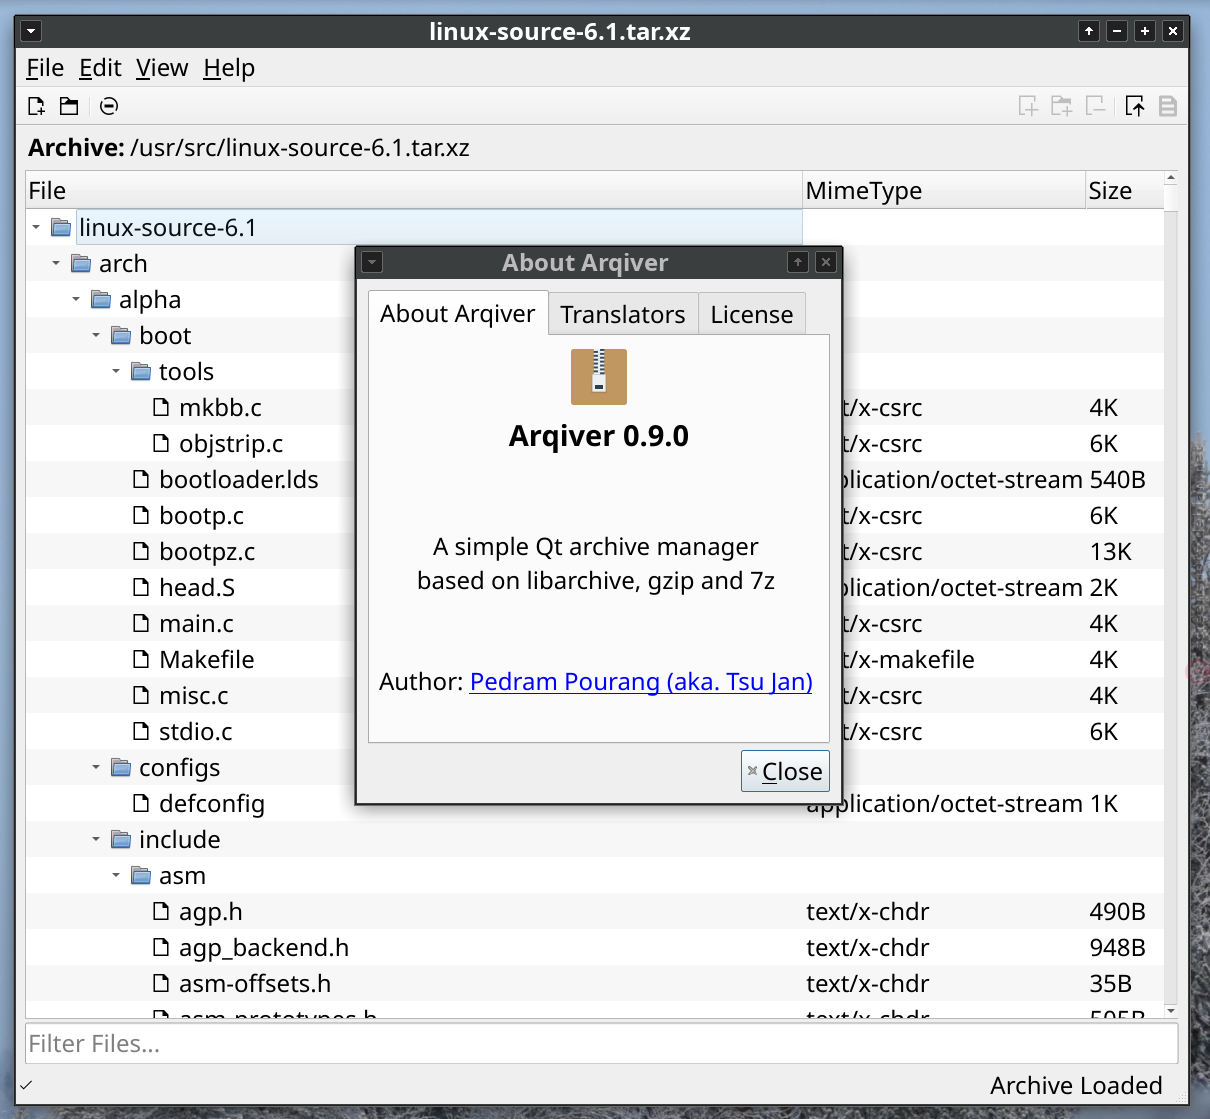The image size is (1210, 1119).
Task: Click the file icon beside defconfig
Action: [x=141, y=804]
